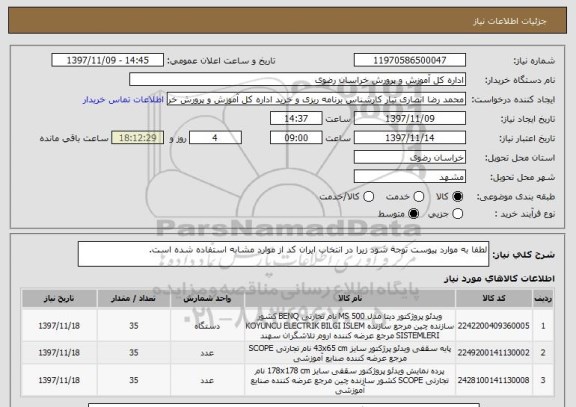Click the 14:37 creation time field
Screen dimensions: 576x407
pyautogui.click(x=296, y=119)
